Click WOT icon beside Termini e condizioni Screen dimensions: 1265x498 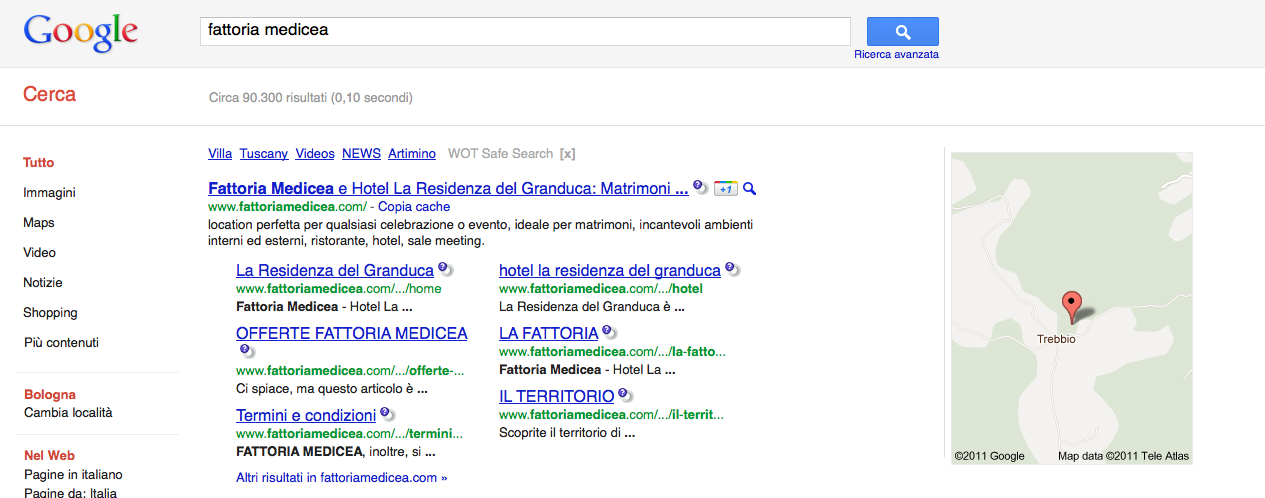(x=387, y=413)
